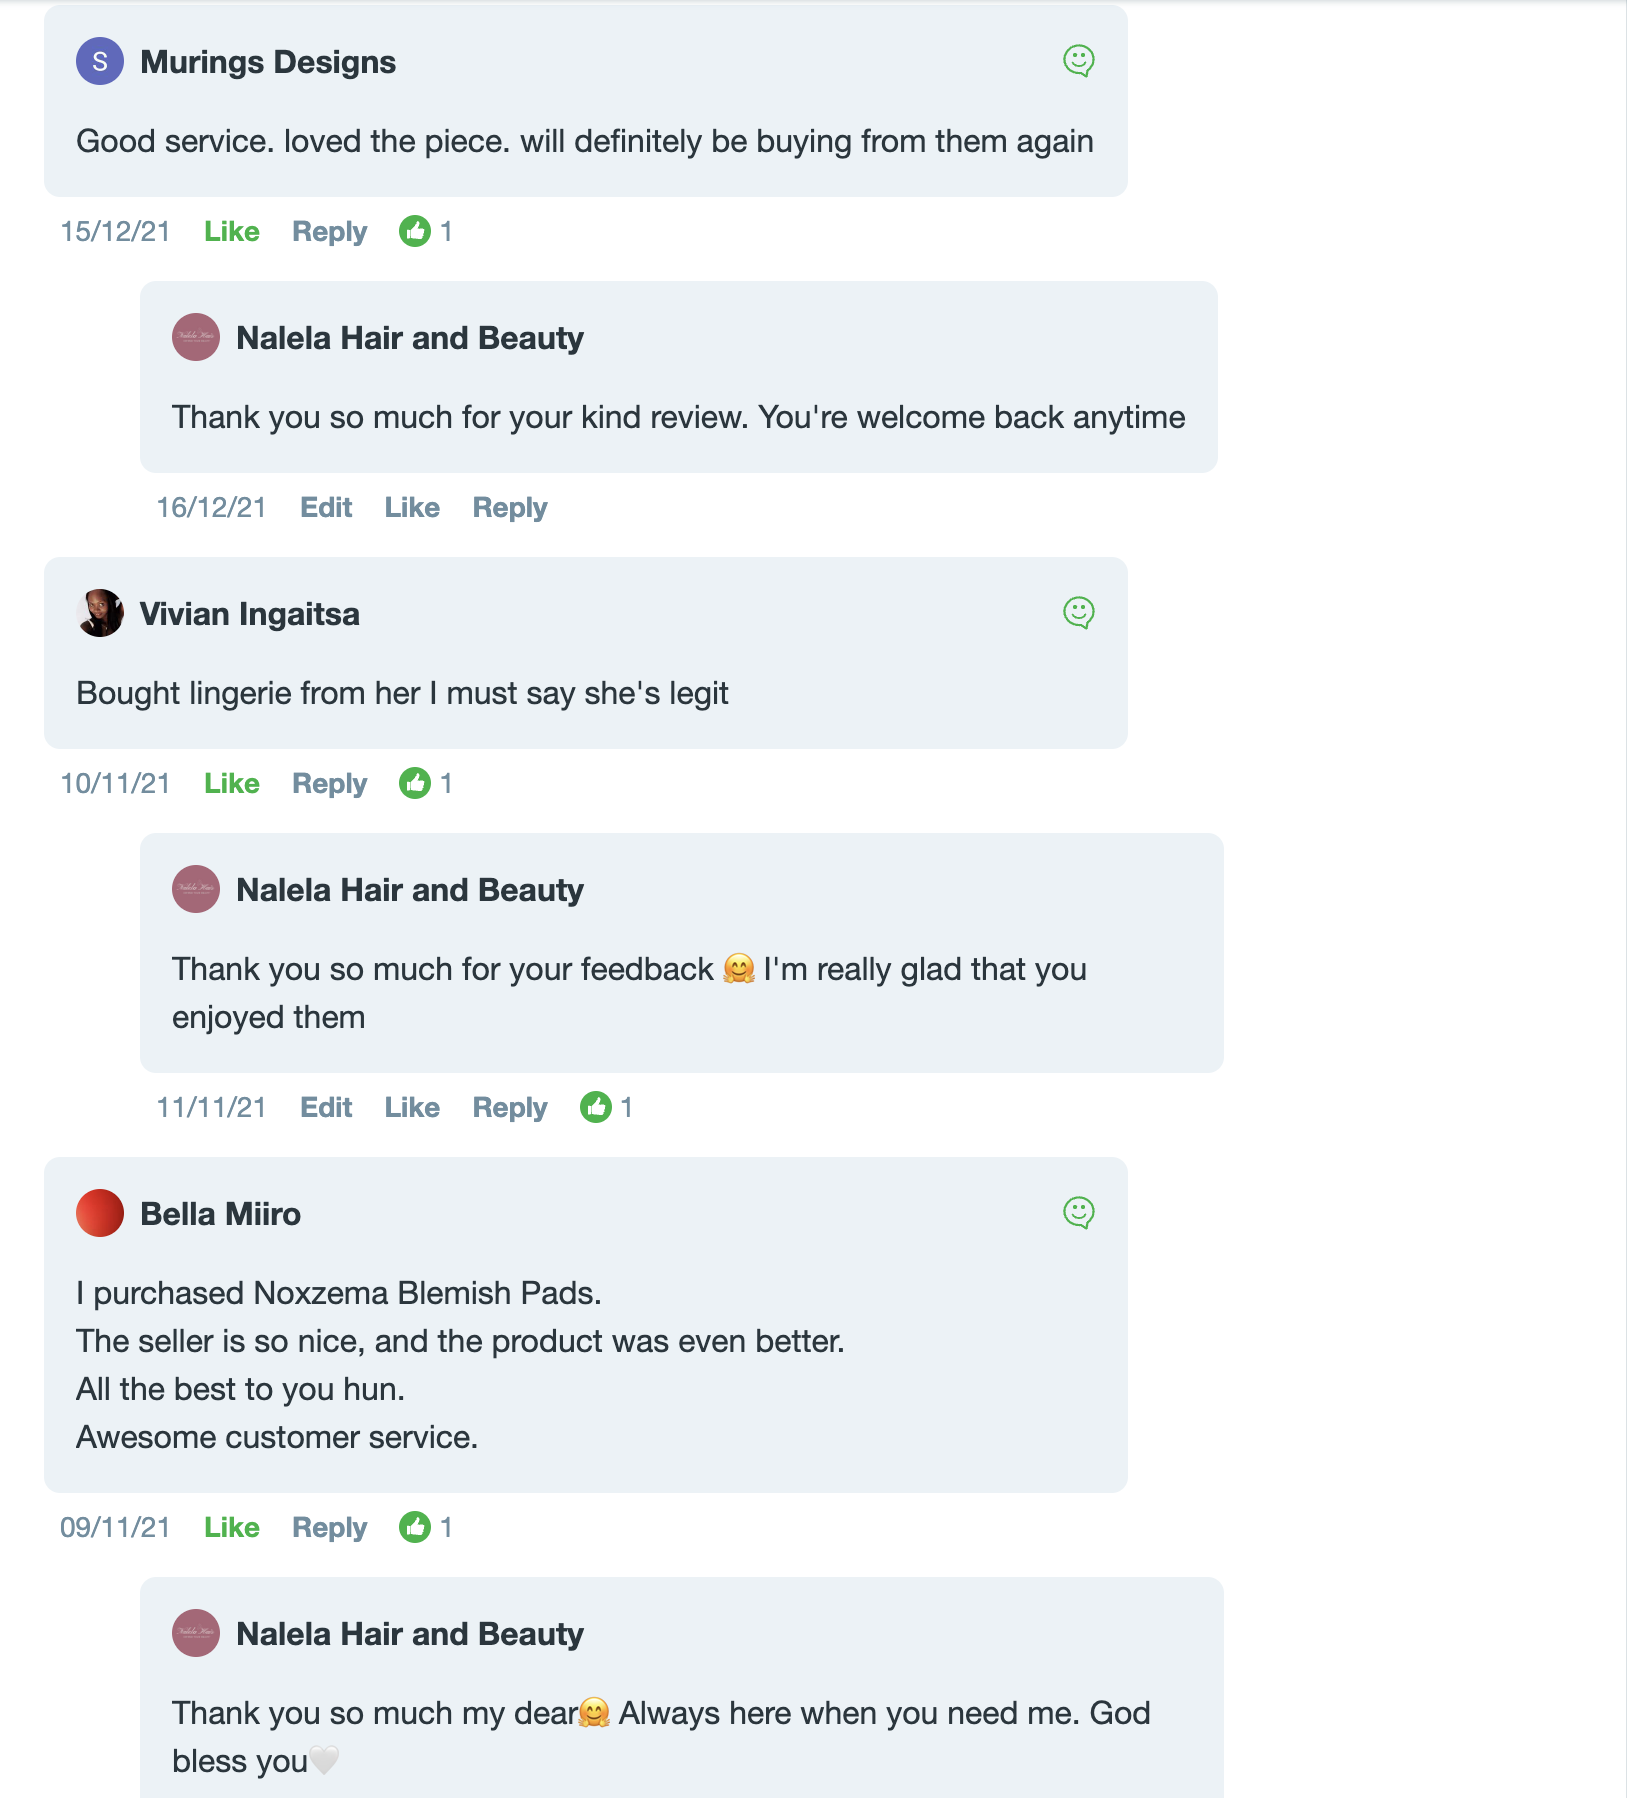The height and width of the screenshot is (1798, 1627).
Task: Click smiley icon on Murings Designs review
Action: click(1078, 61)
